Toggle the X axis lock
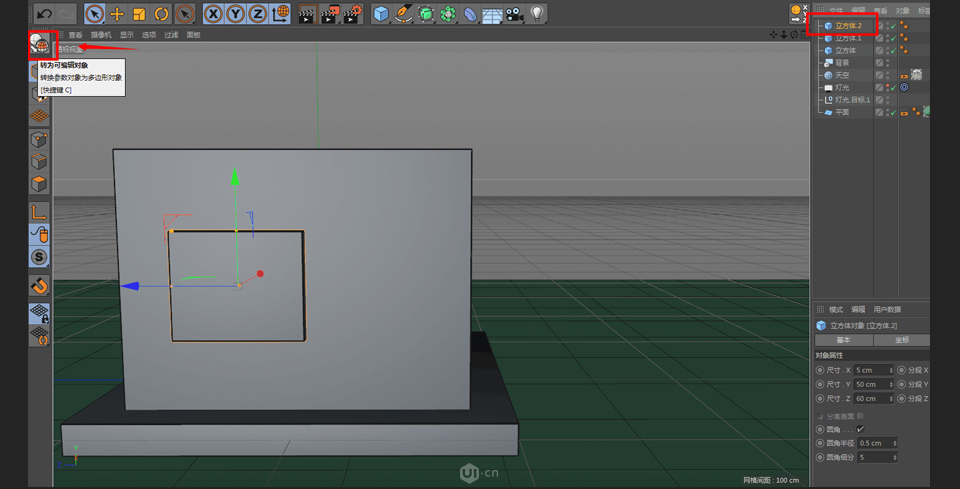This screenshot has height=489, width=960. tap(213, 14)
